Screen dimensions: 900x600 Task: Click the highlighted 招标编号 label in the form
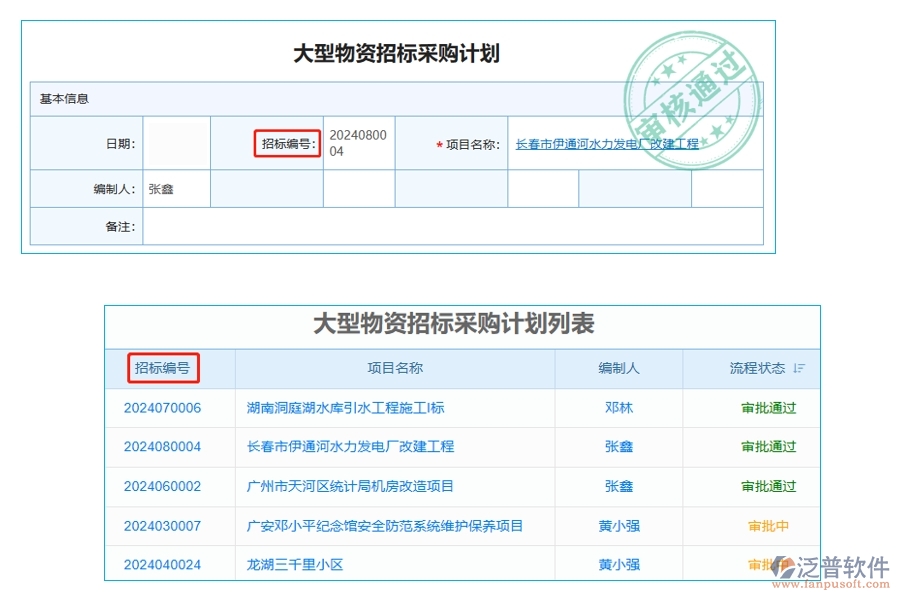290,145
